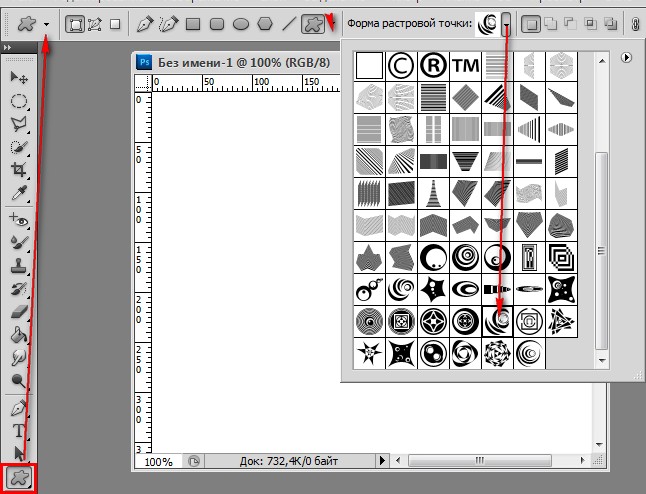Click the Док: 732,4K/0 байт status text
The height and width of the screenshot is (494, 646).
click(x=288, y=461)
